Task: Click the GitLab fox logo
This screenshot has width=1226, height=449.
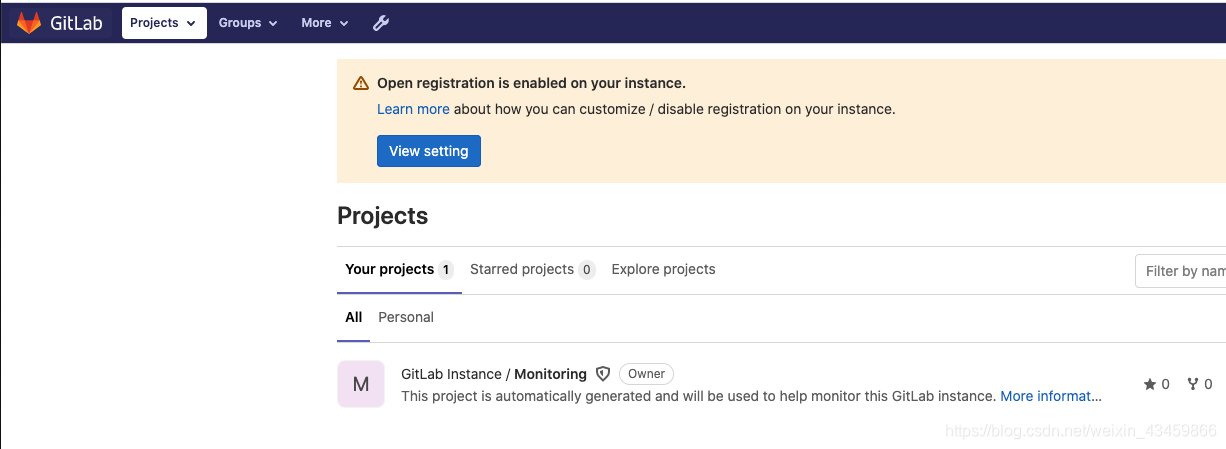Action: point(28,22)
